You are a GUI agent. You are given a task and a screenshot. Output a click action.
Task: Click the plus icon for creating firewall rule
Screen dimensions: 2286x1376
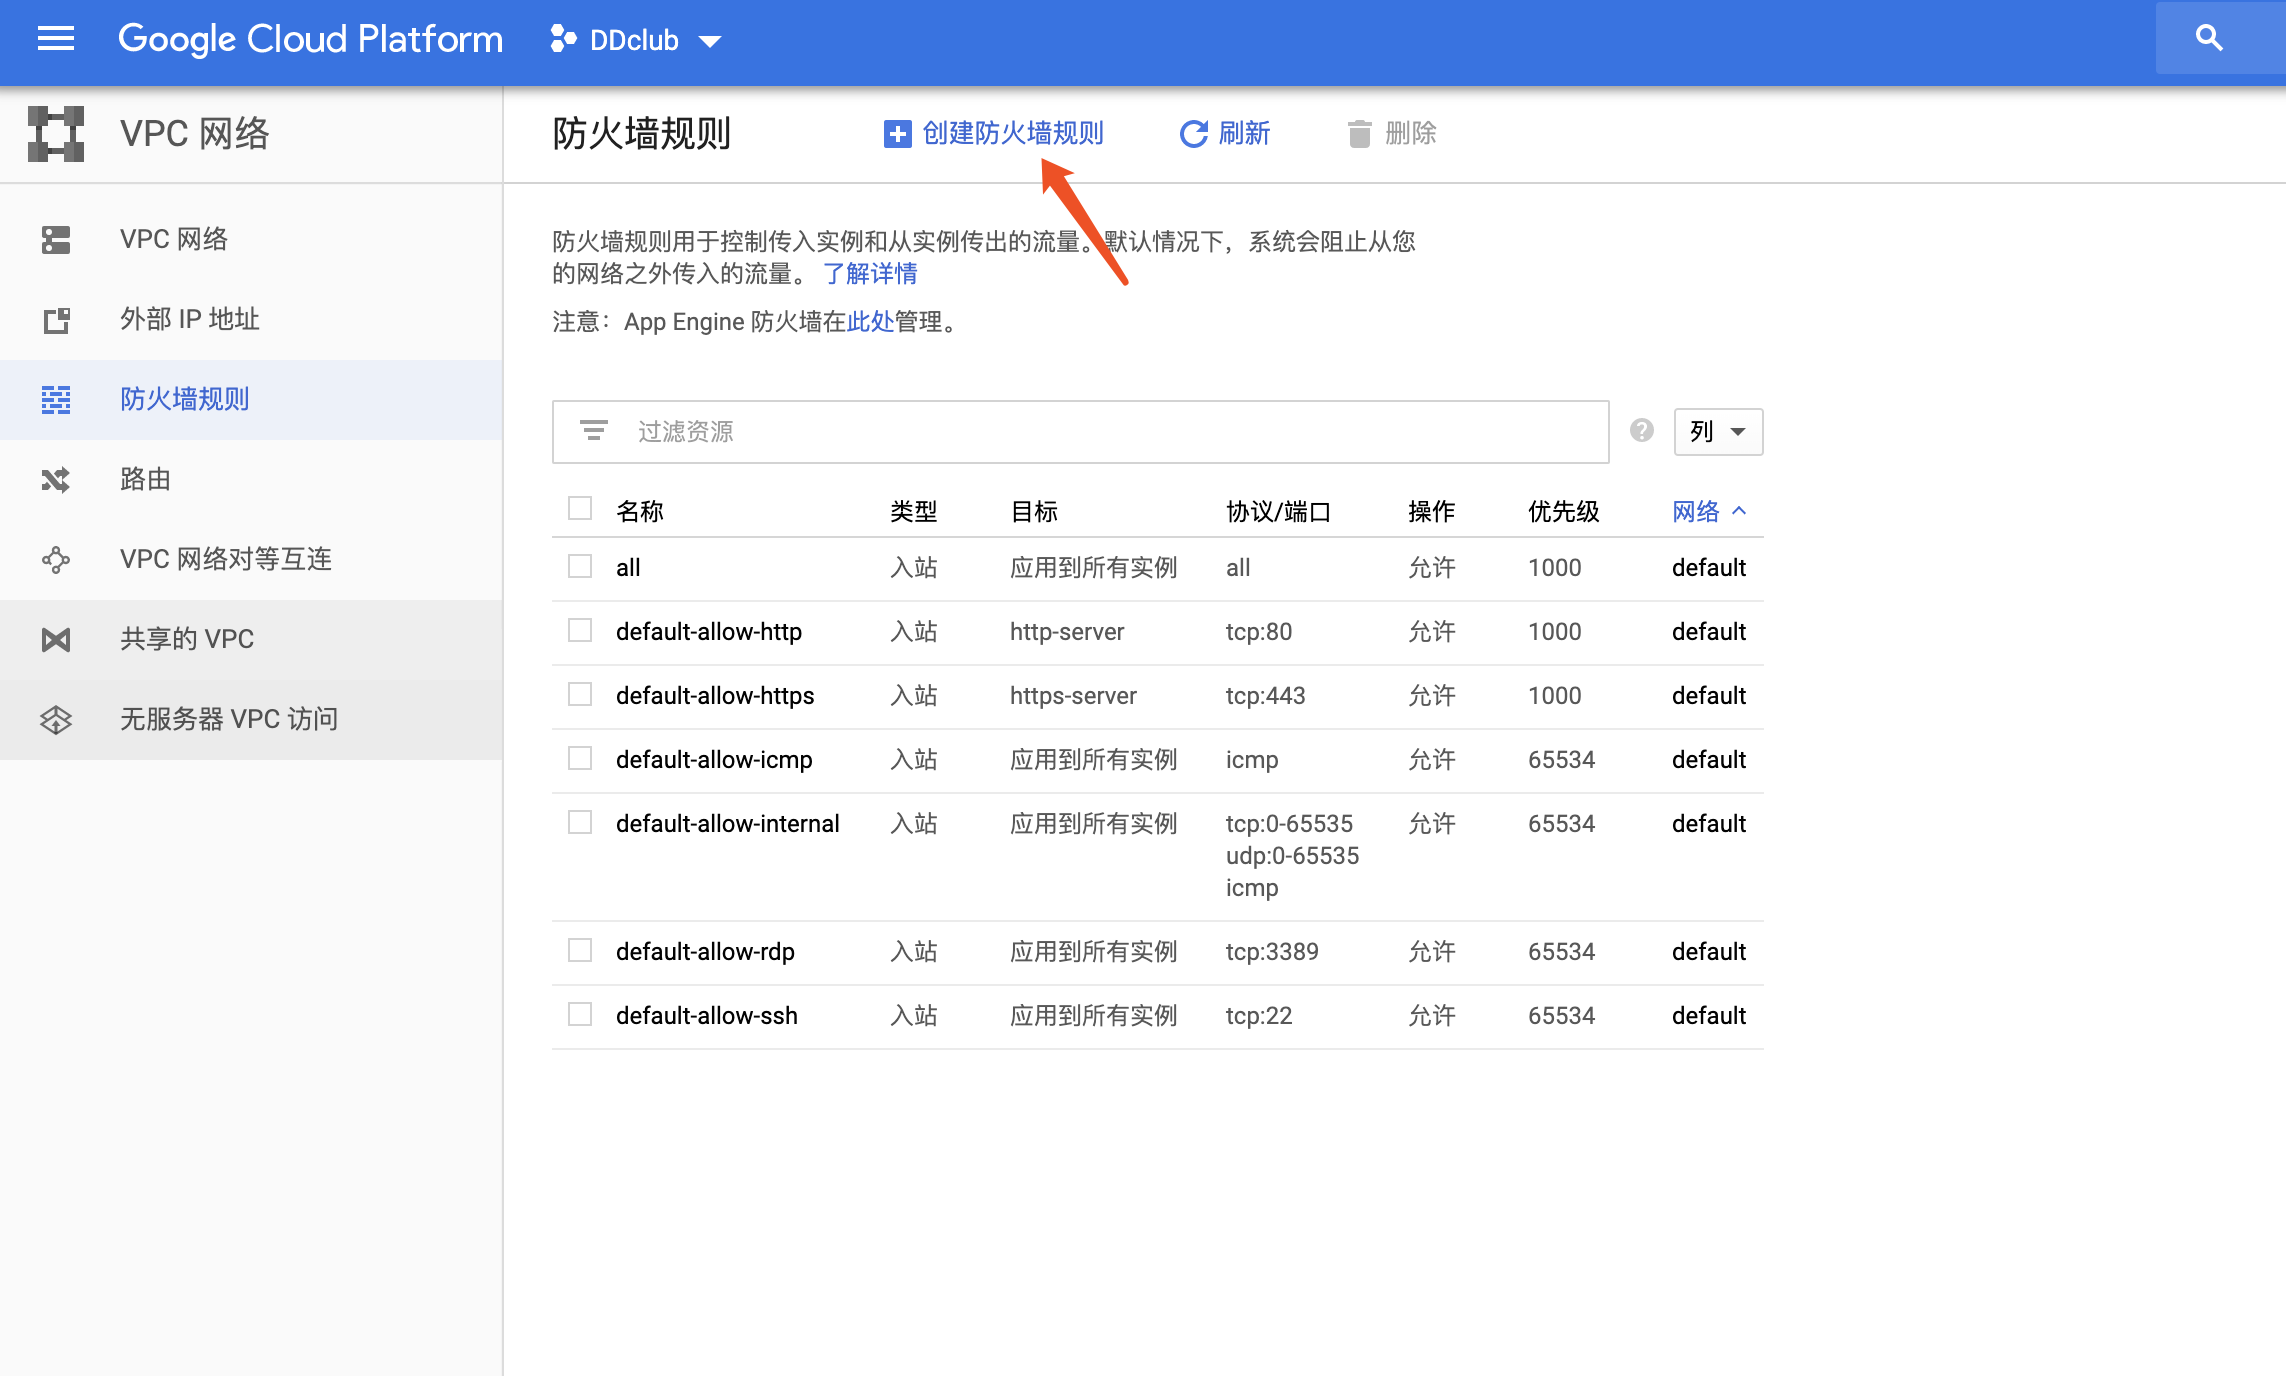(x=897, y=134)
